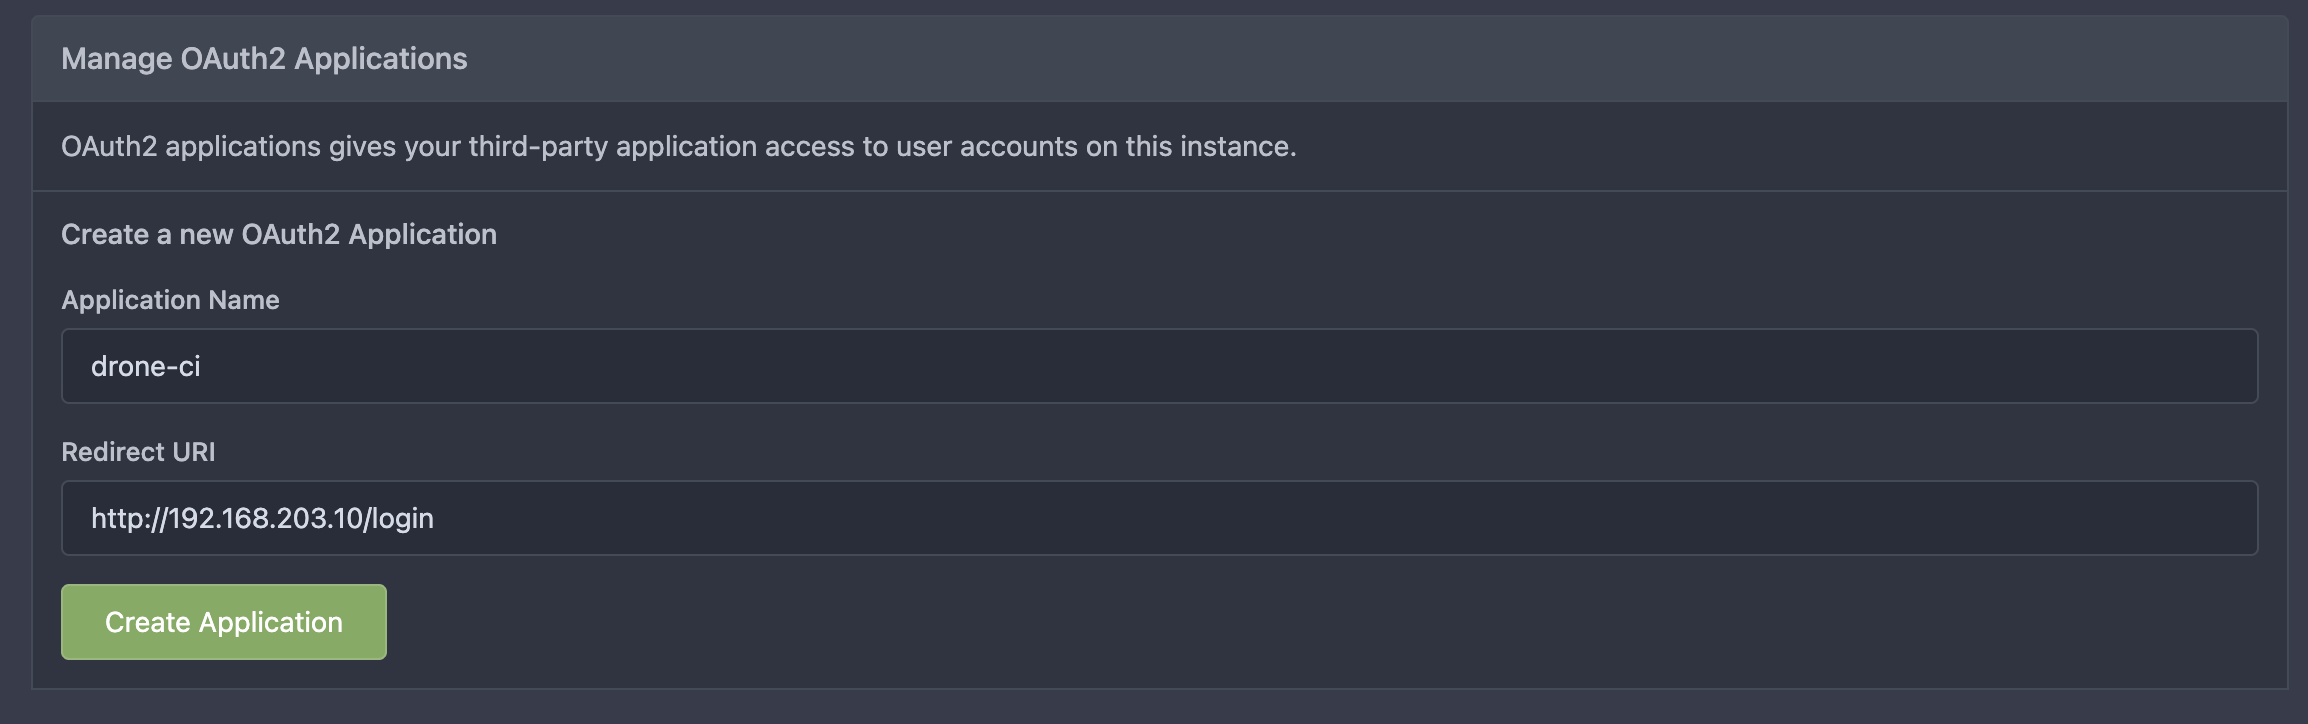The width and height of the screenshot is (2308, 724).
Task: Click the "Application Name" field label
Action: click(170, 300)
